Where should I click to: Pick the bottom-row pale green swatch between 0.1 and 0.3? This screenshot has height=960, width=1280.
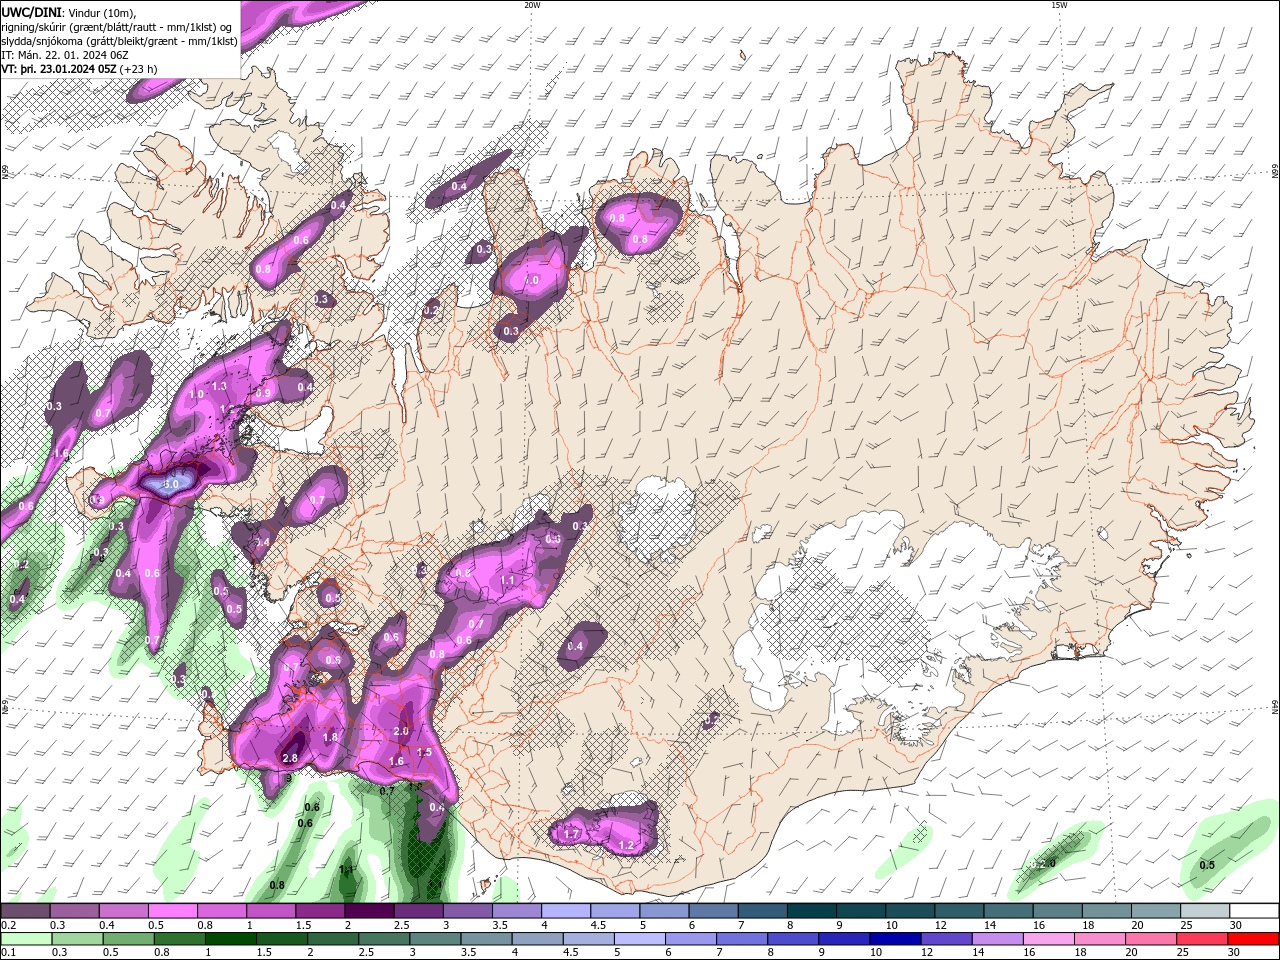[25, 939]
